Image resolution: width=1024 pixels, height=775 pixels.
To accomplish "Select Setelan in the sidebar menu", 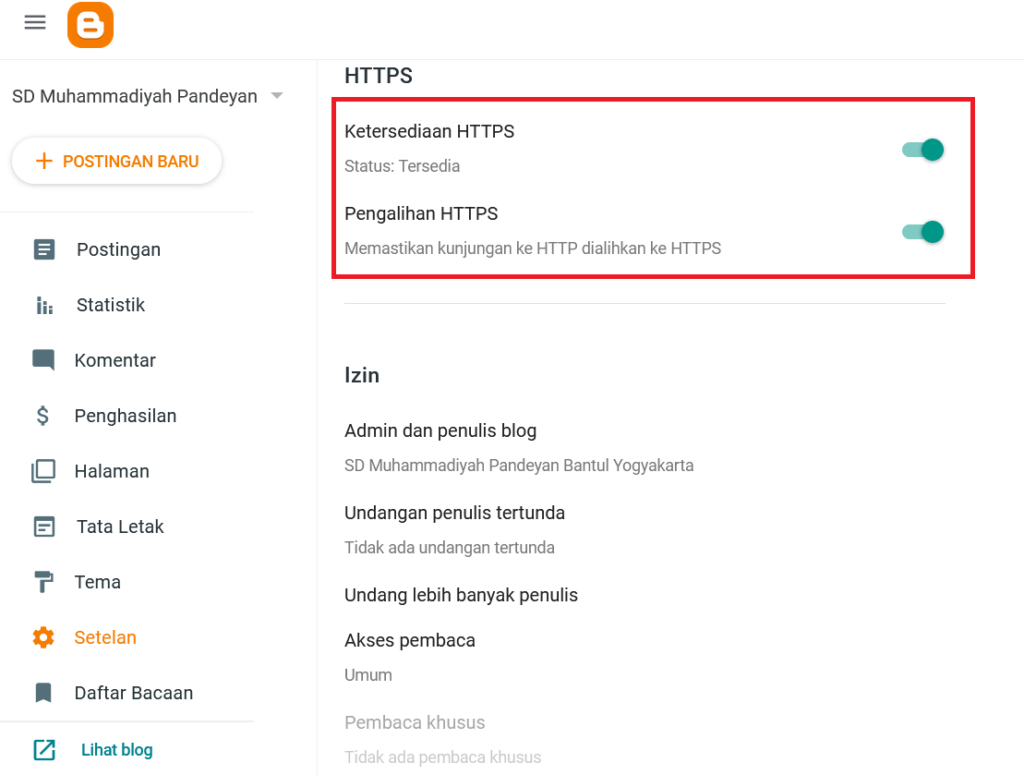I will coord(105,637).
